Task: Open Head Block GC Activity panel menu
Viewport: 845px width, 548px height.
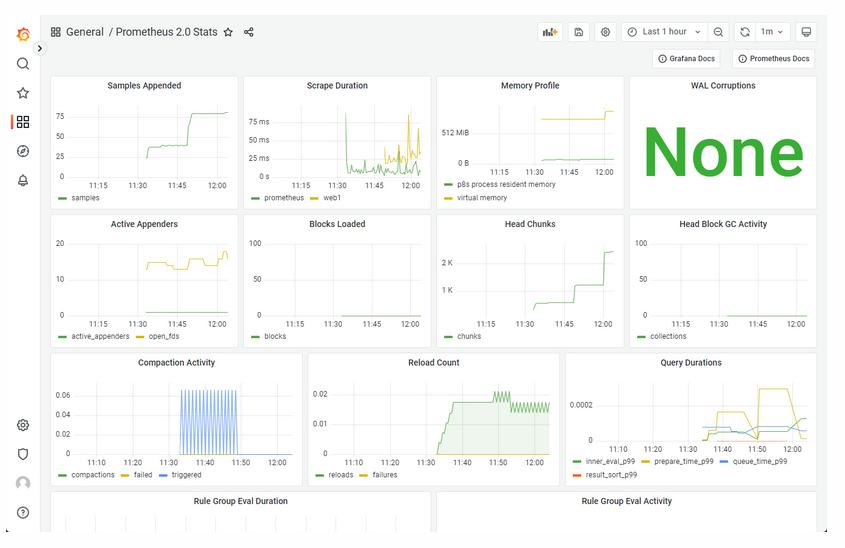Action: (723, 224)
